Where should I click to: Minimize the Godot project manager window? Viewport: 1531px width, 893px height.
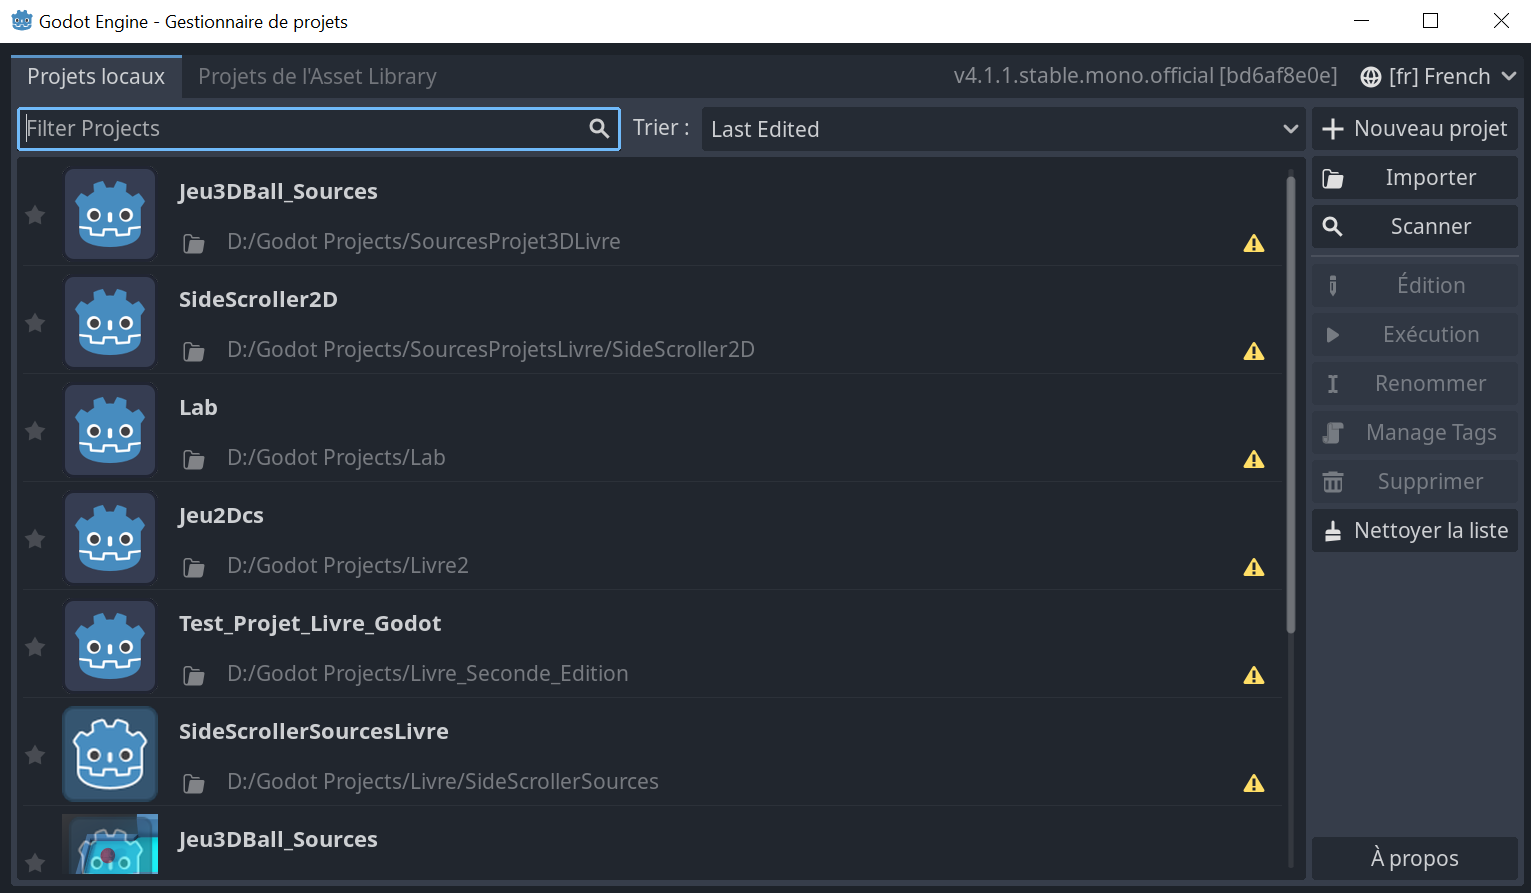click(1361, 21)
